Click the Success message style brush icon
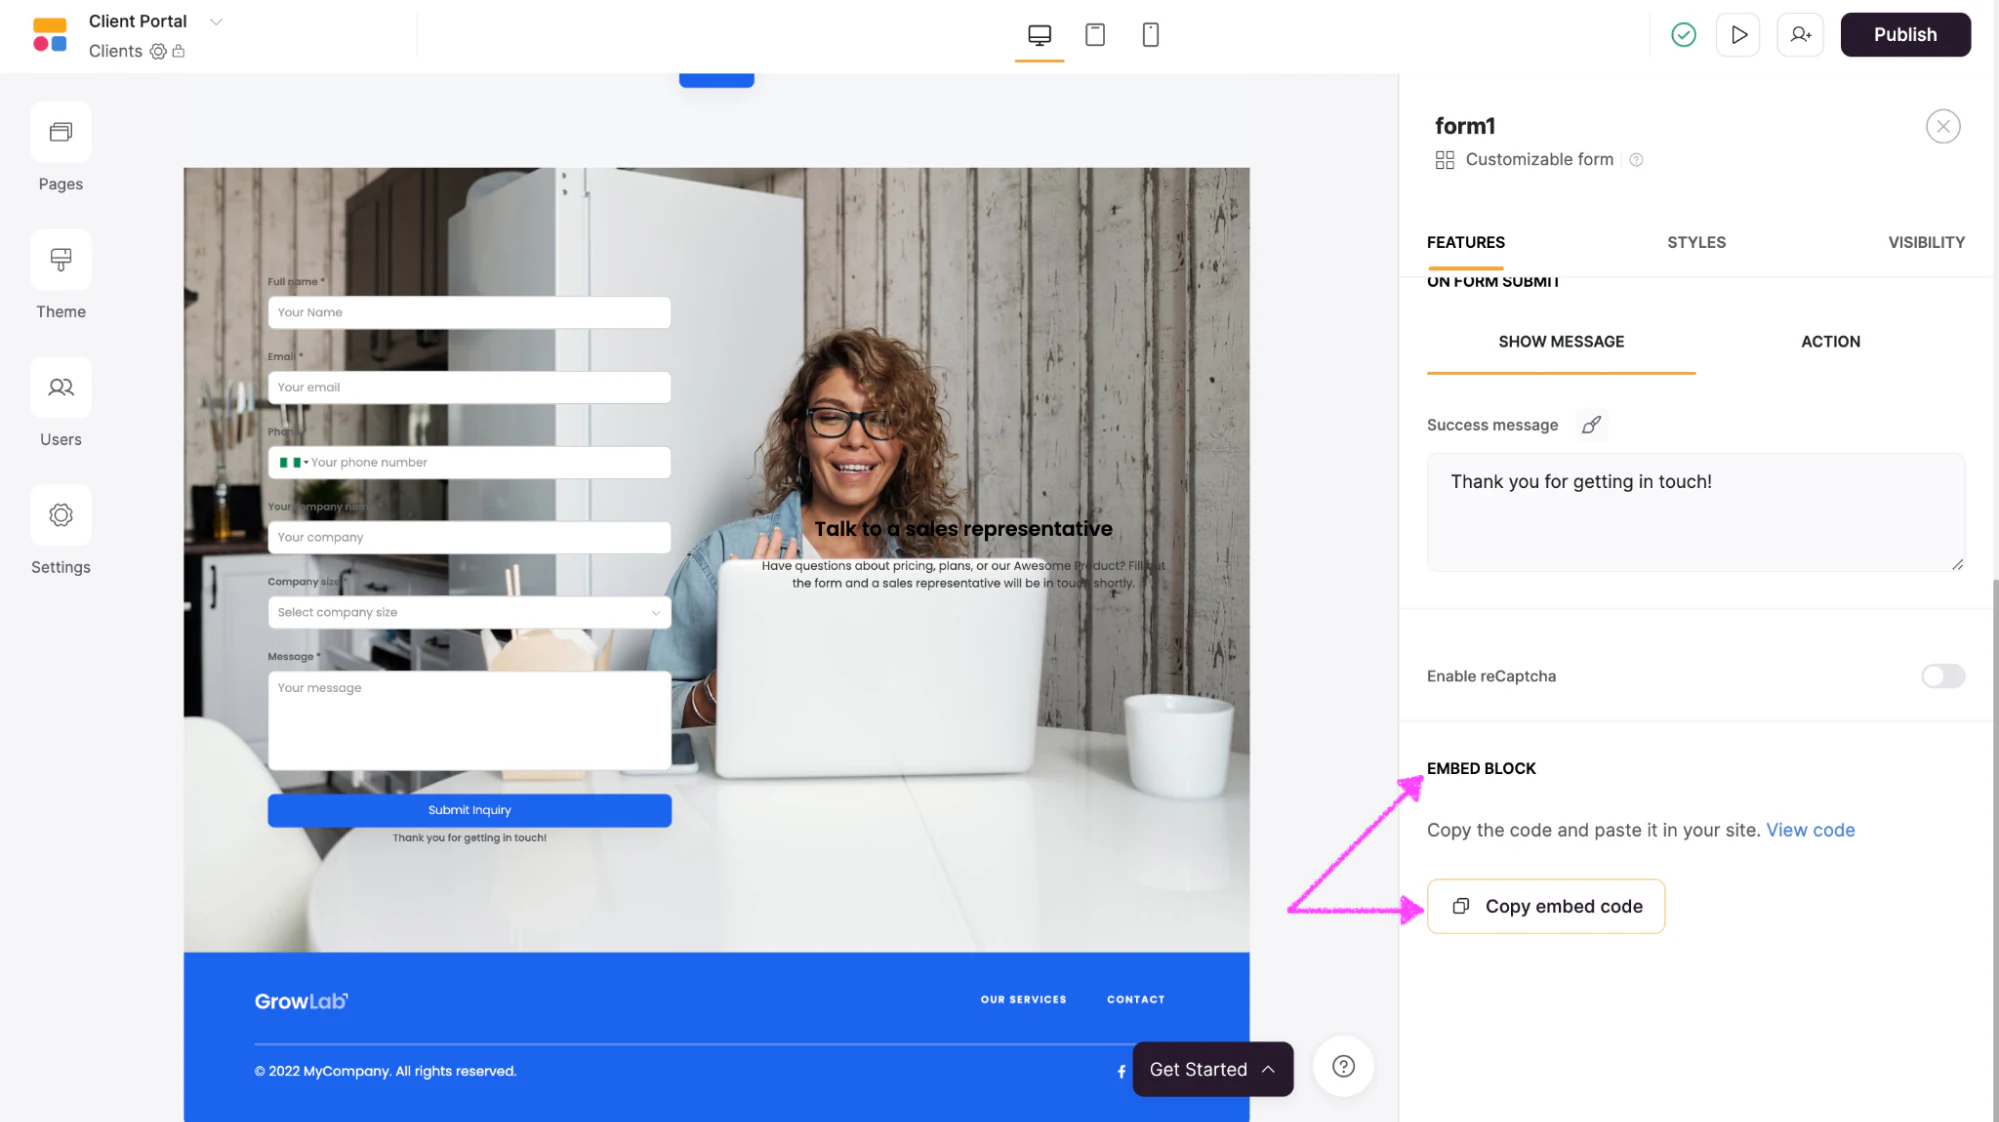This screenshot has width=1999, height=1122. pyautogui.click(x=1591, y=425)
